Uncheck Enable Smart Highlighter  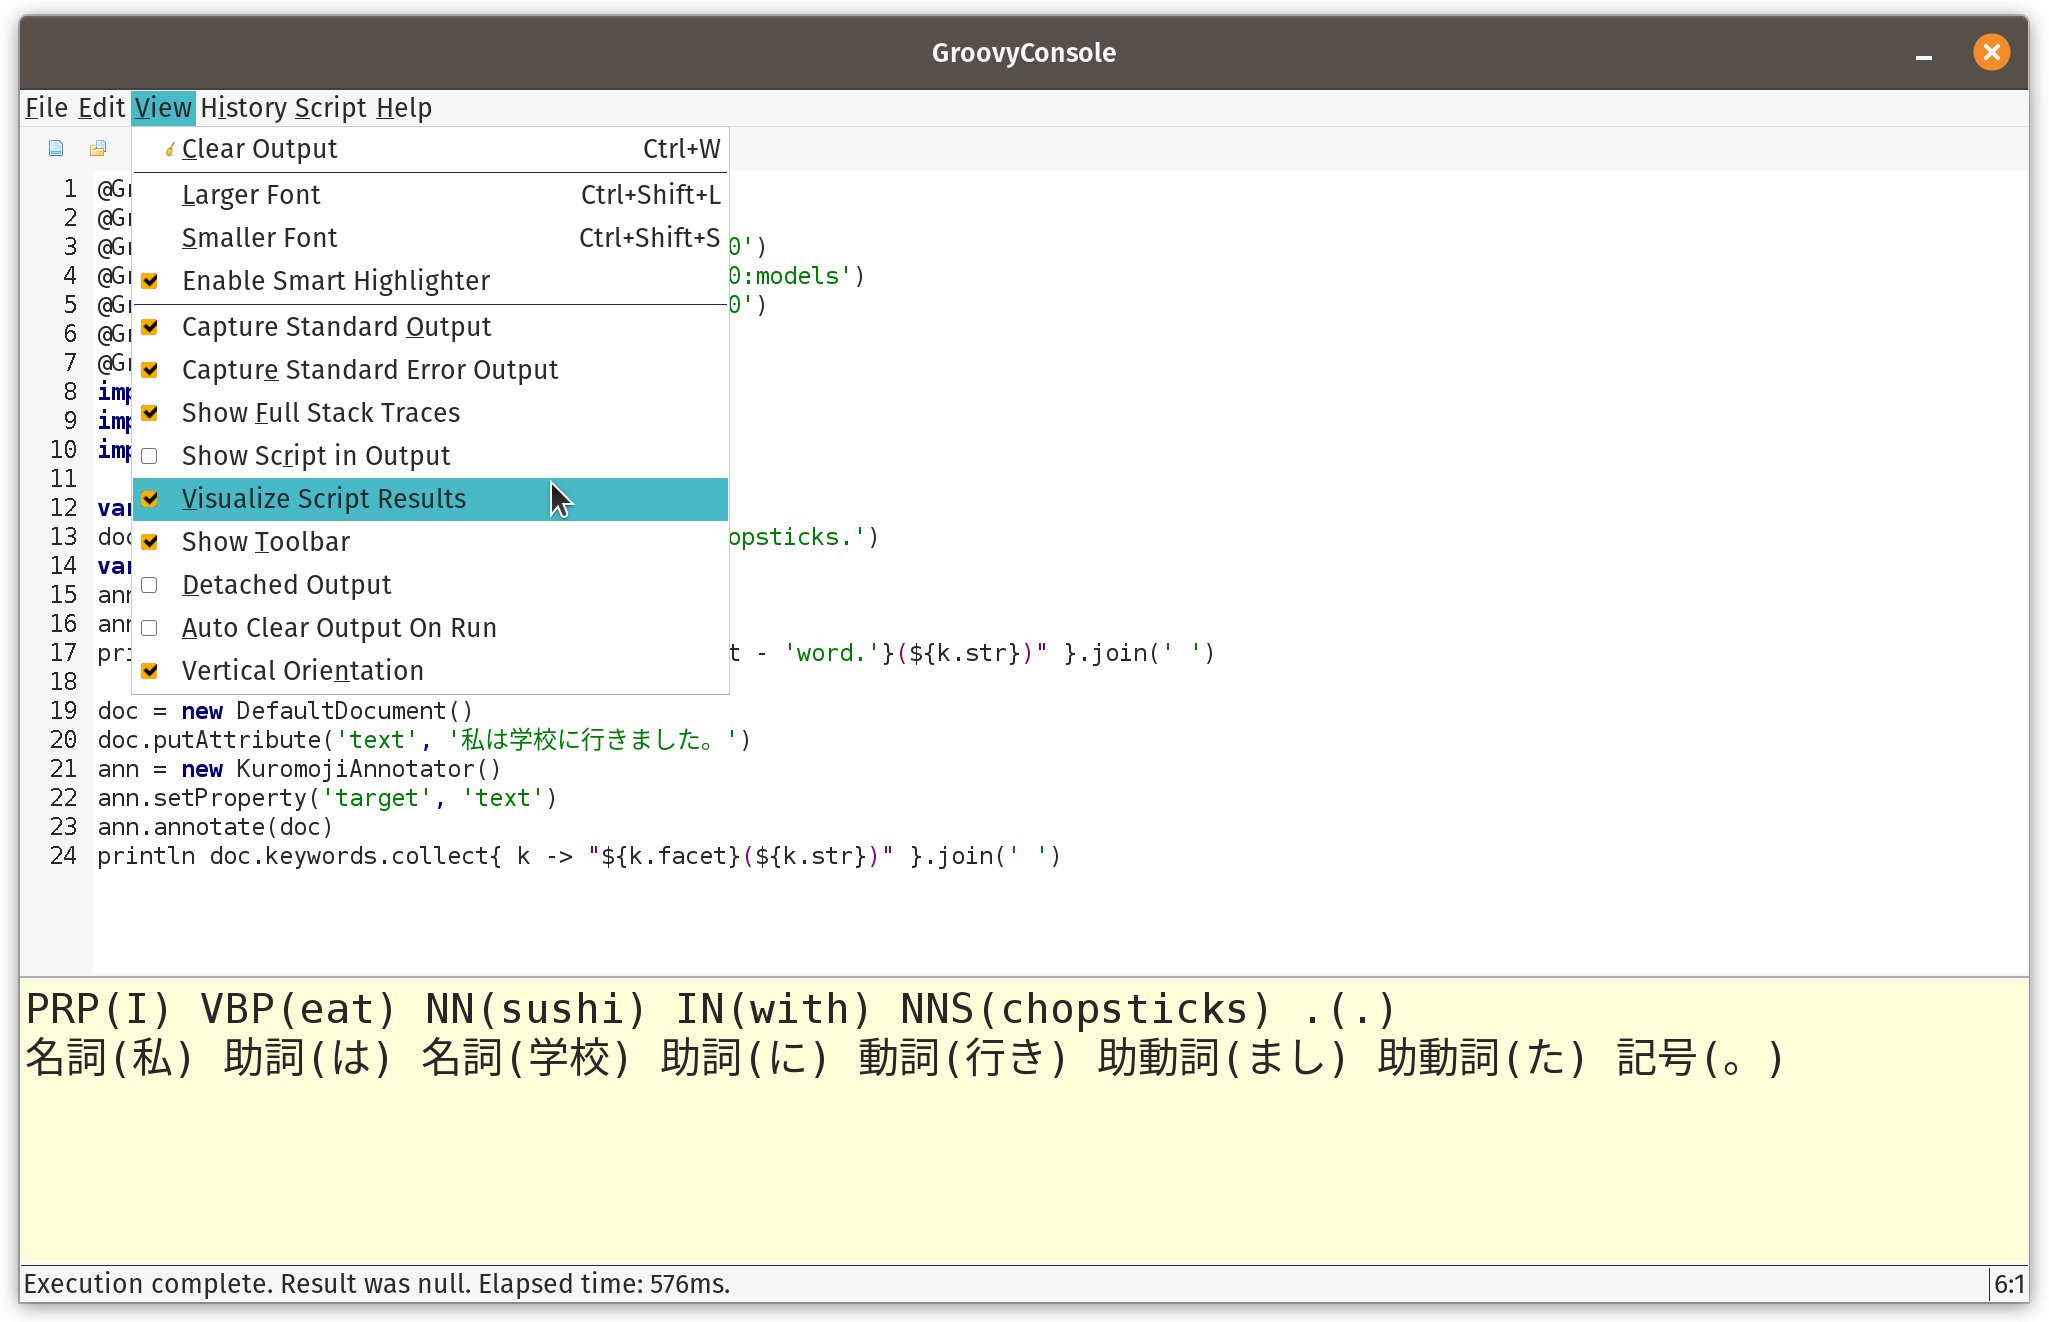tap(335, 281)
